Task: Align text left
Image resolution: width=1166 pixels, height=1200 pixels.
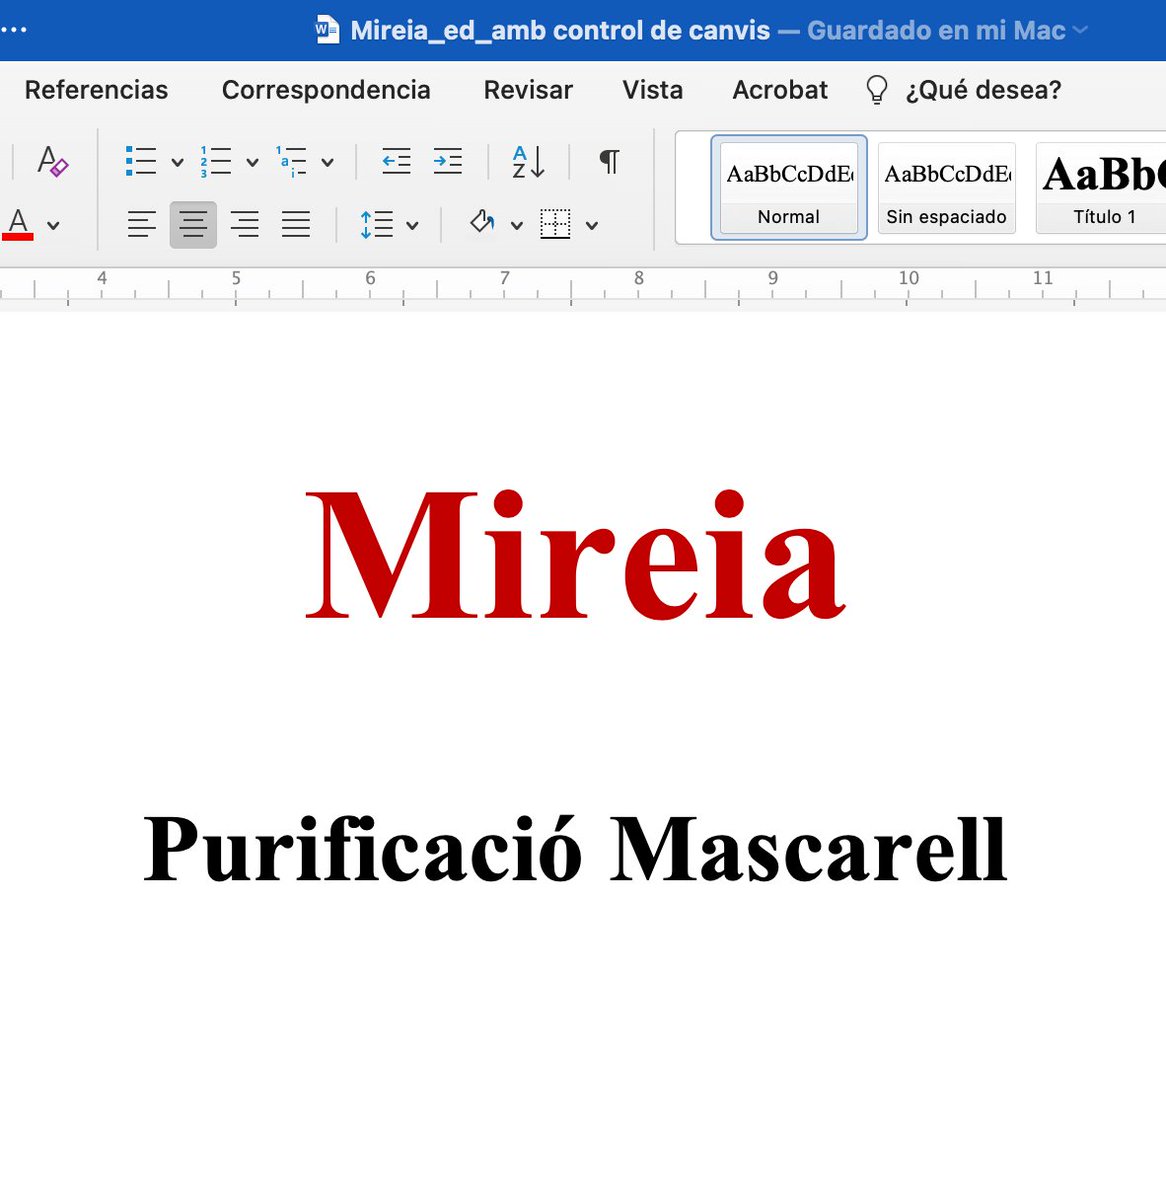Action: pos(142,224)
